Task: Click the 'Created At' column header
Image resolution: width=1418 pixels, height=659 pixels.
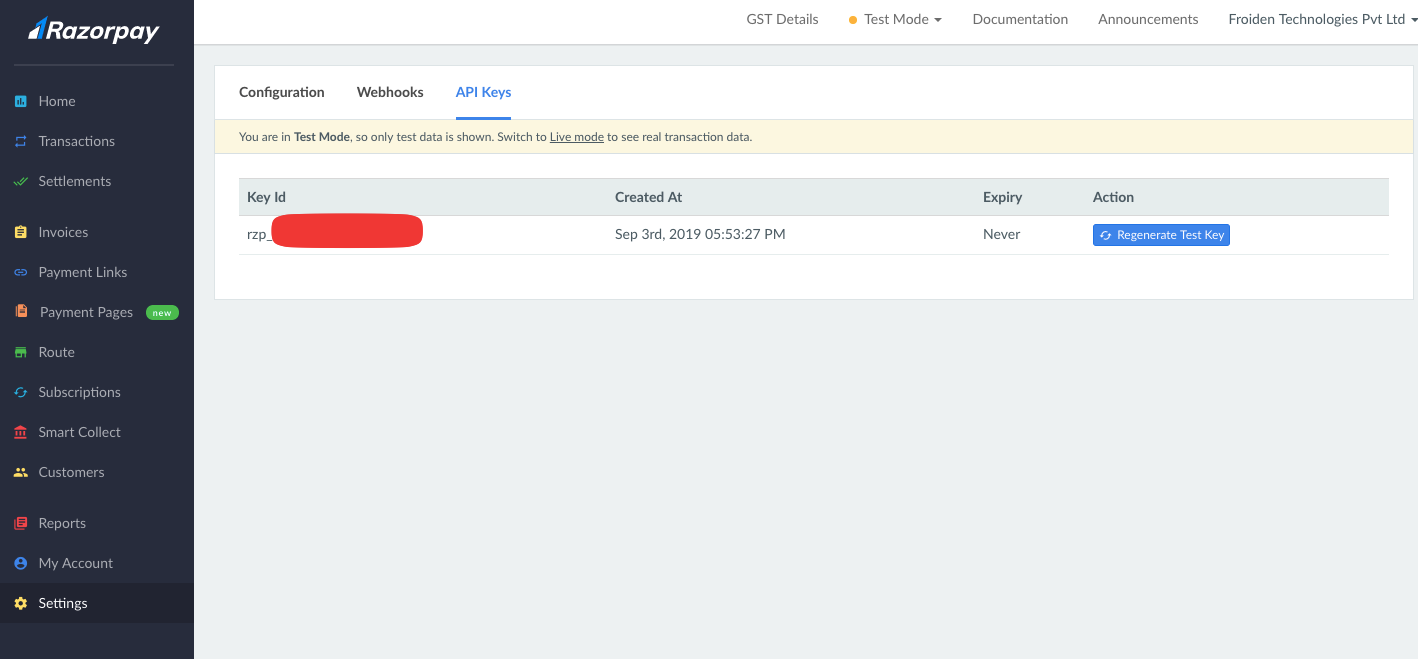Action: 649,197
